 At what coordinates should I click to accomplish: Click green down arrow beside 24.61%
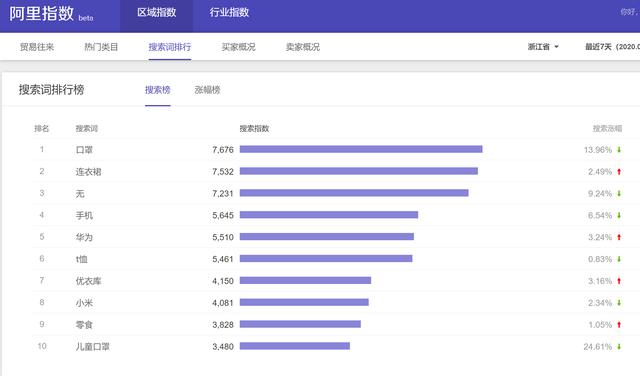click(x=619, y=347)
